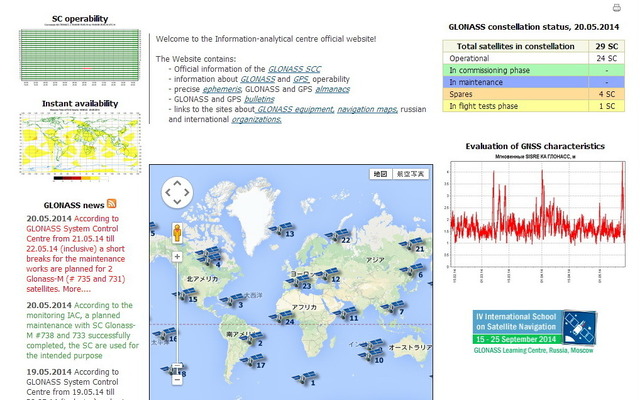Open the navigation maps link
The height and width of the screenshot is (400, 640).
(x=367, y=109)
